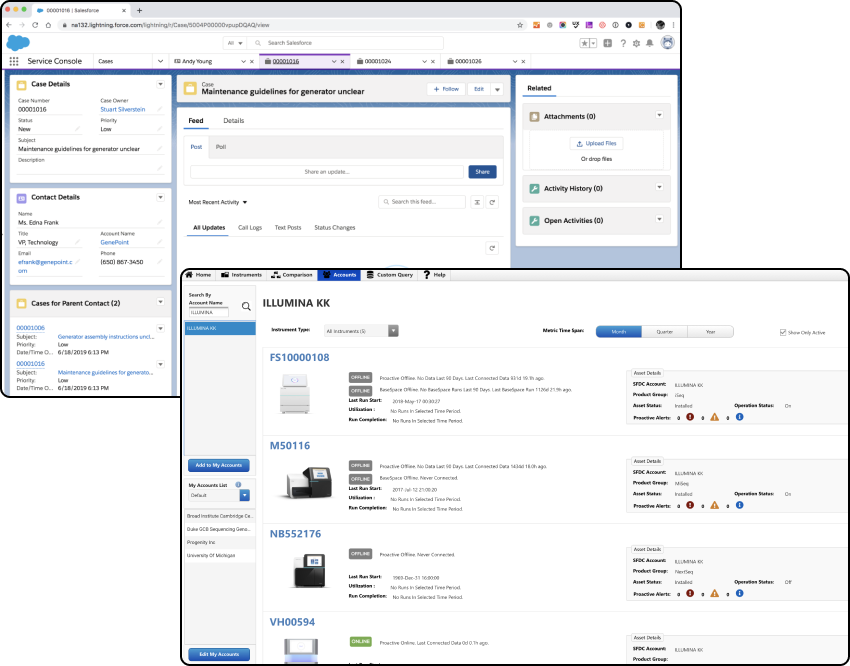The width and height of the screenshot is (850, 666).
Task: Toggle the Show Only Active checkbox
Action: coord(783,332)
